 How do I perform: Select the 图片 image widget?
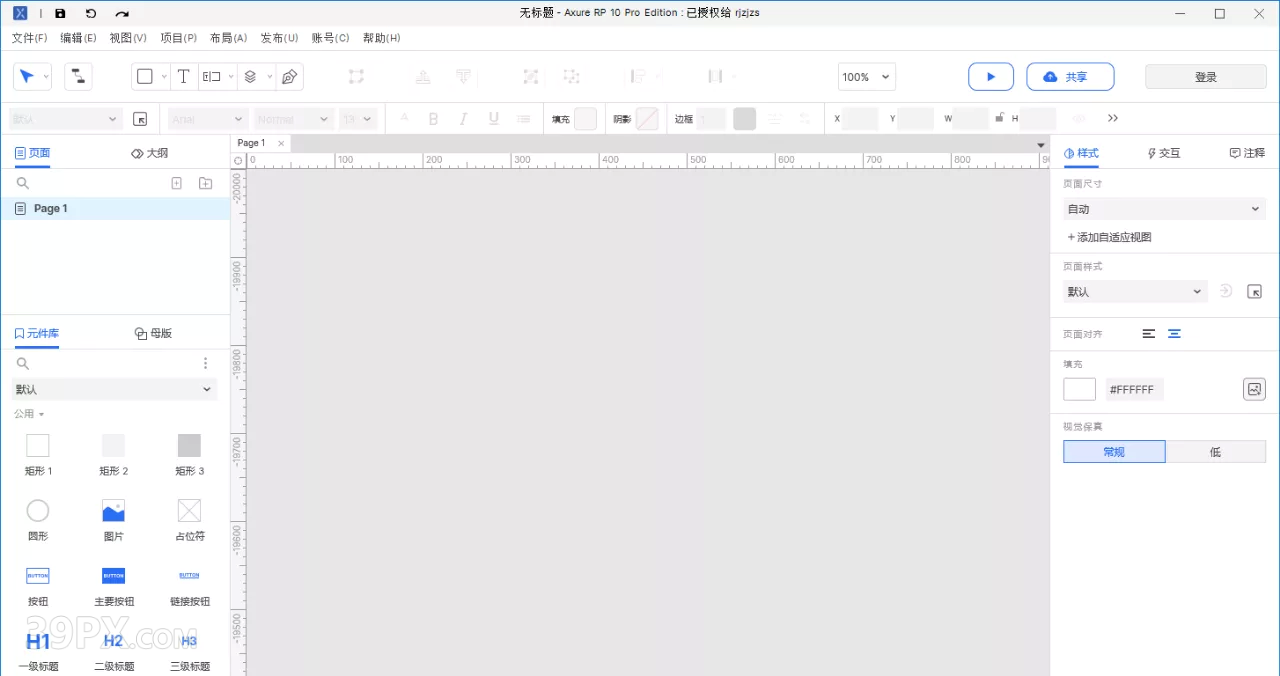[x=114, y=520]
